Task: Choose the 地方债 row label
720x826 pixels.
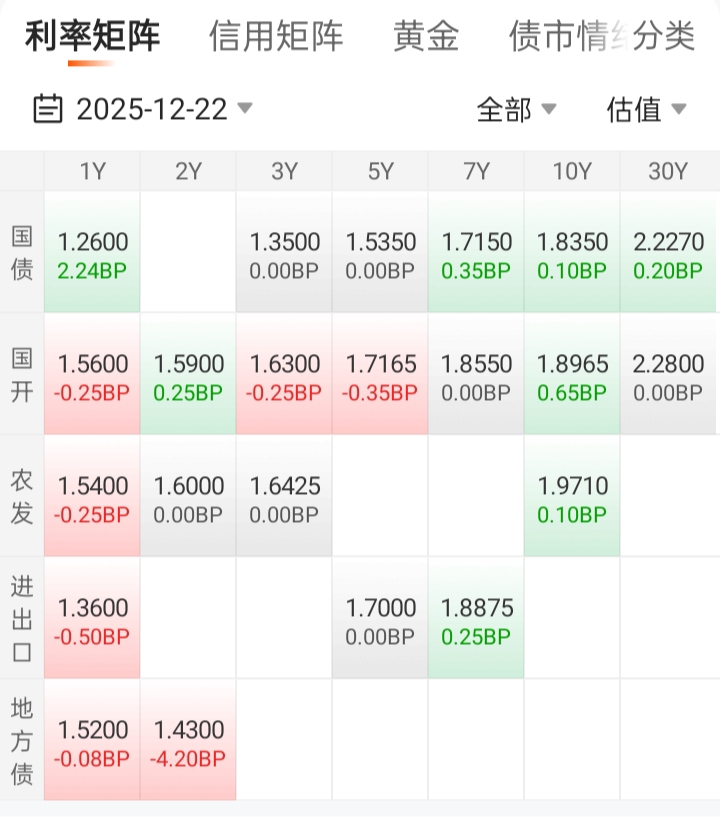Action: click(x=22, y=740)
